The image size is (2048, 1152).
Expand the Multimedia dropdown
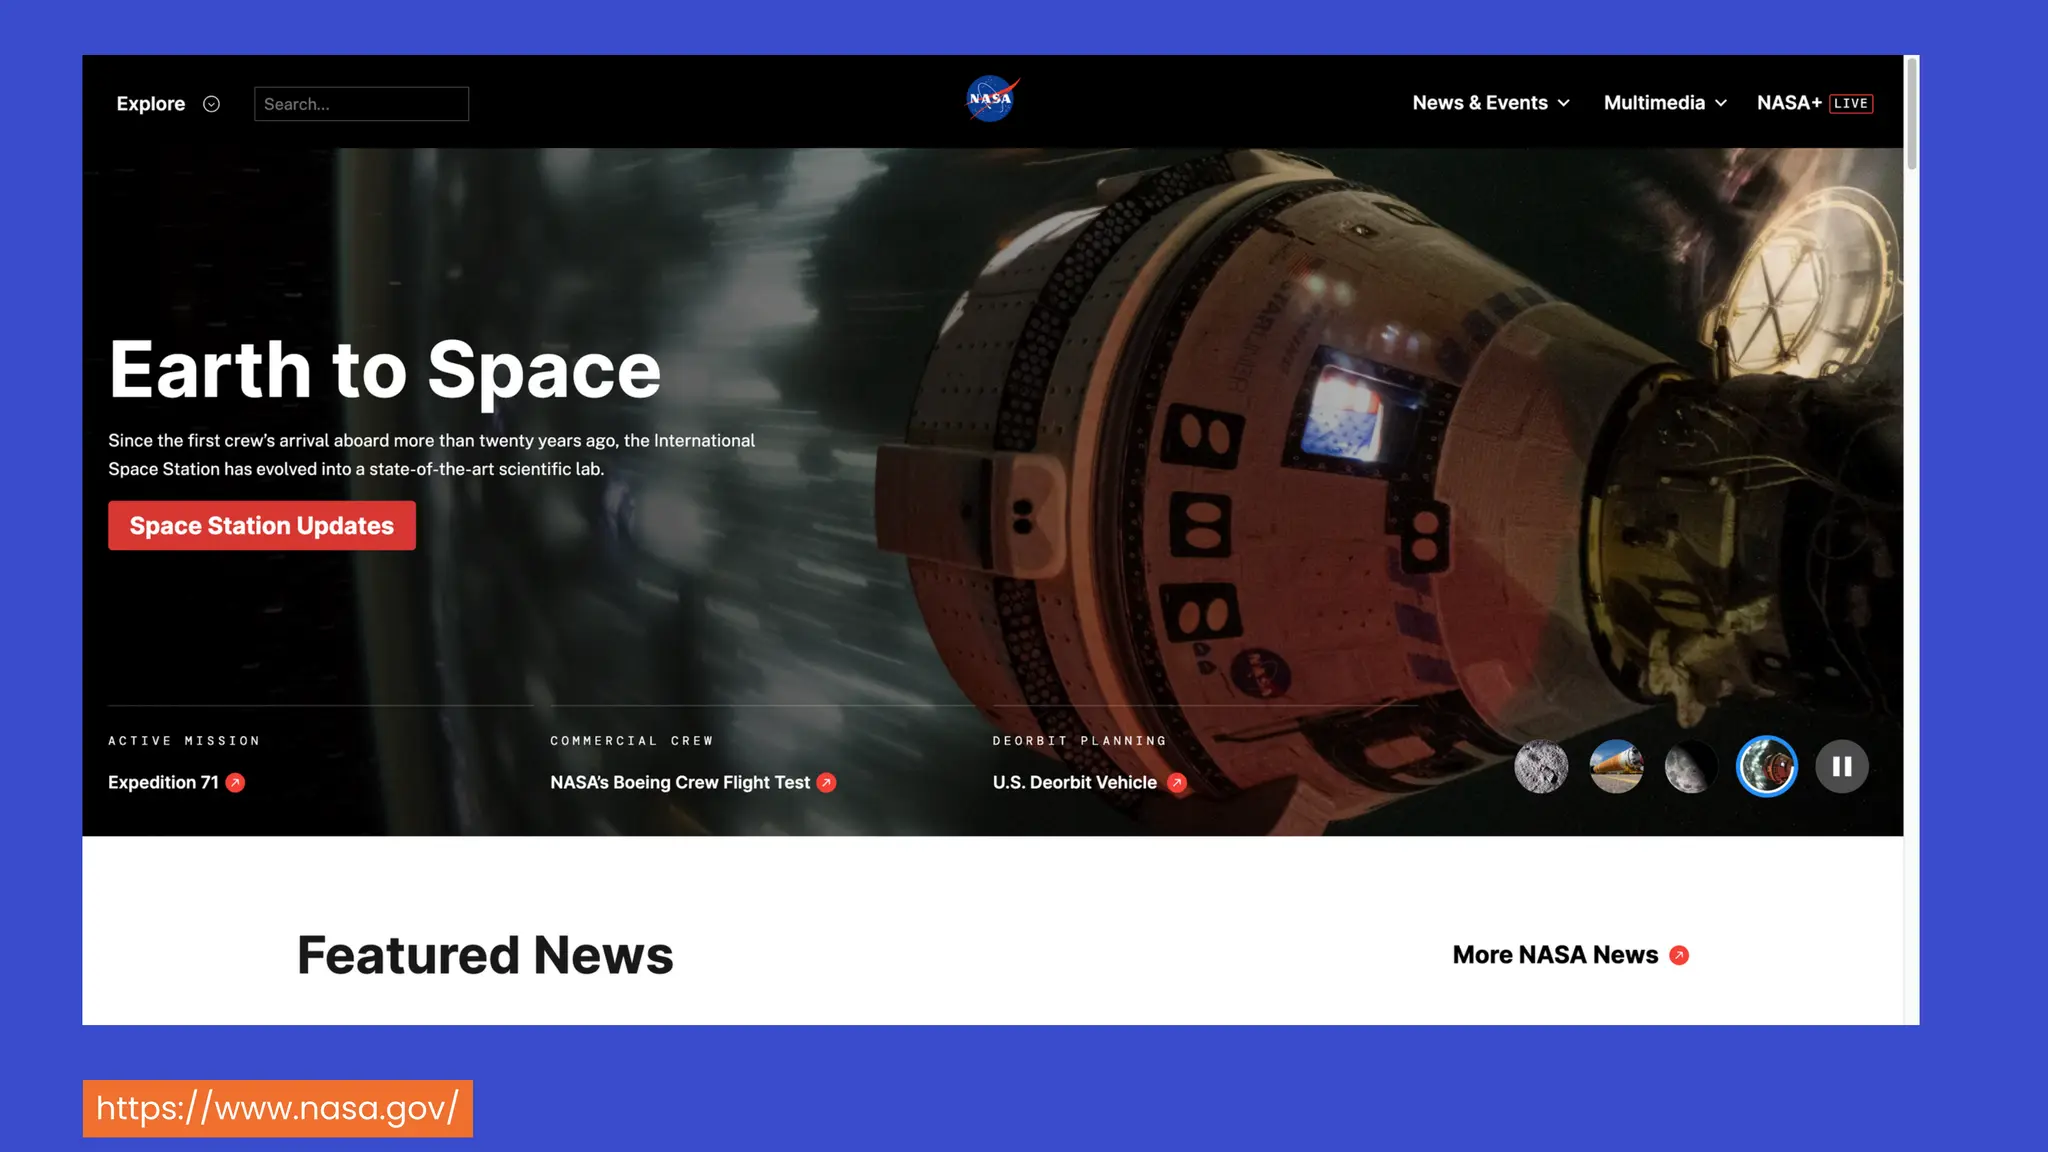tap(1665, 103)
